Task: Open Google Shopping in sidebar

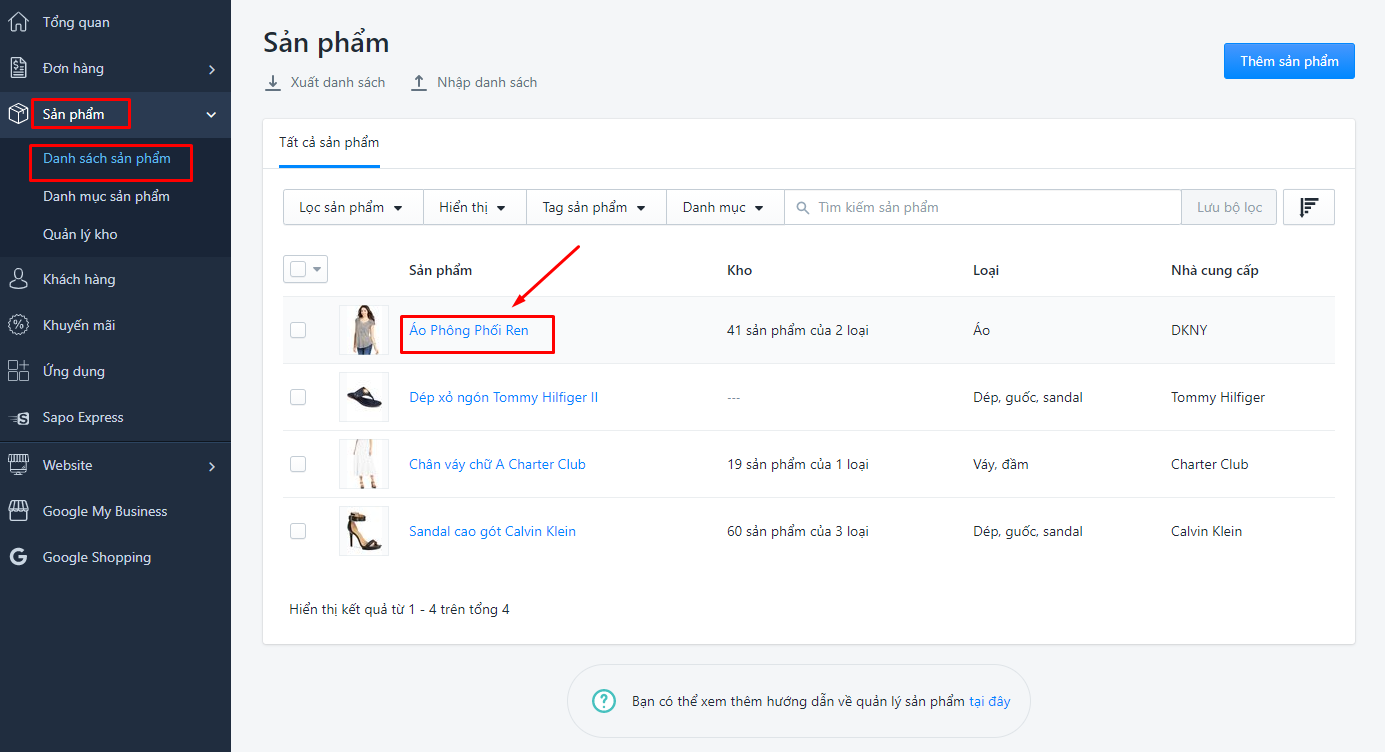Action: (97, 557)
